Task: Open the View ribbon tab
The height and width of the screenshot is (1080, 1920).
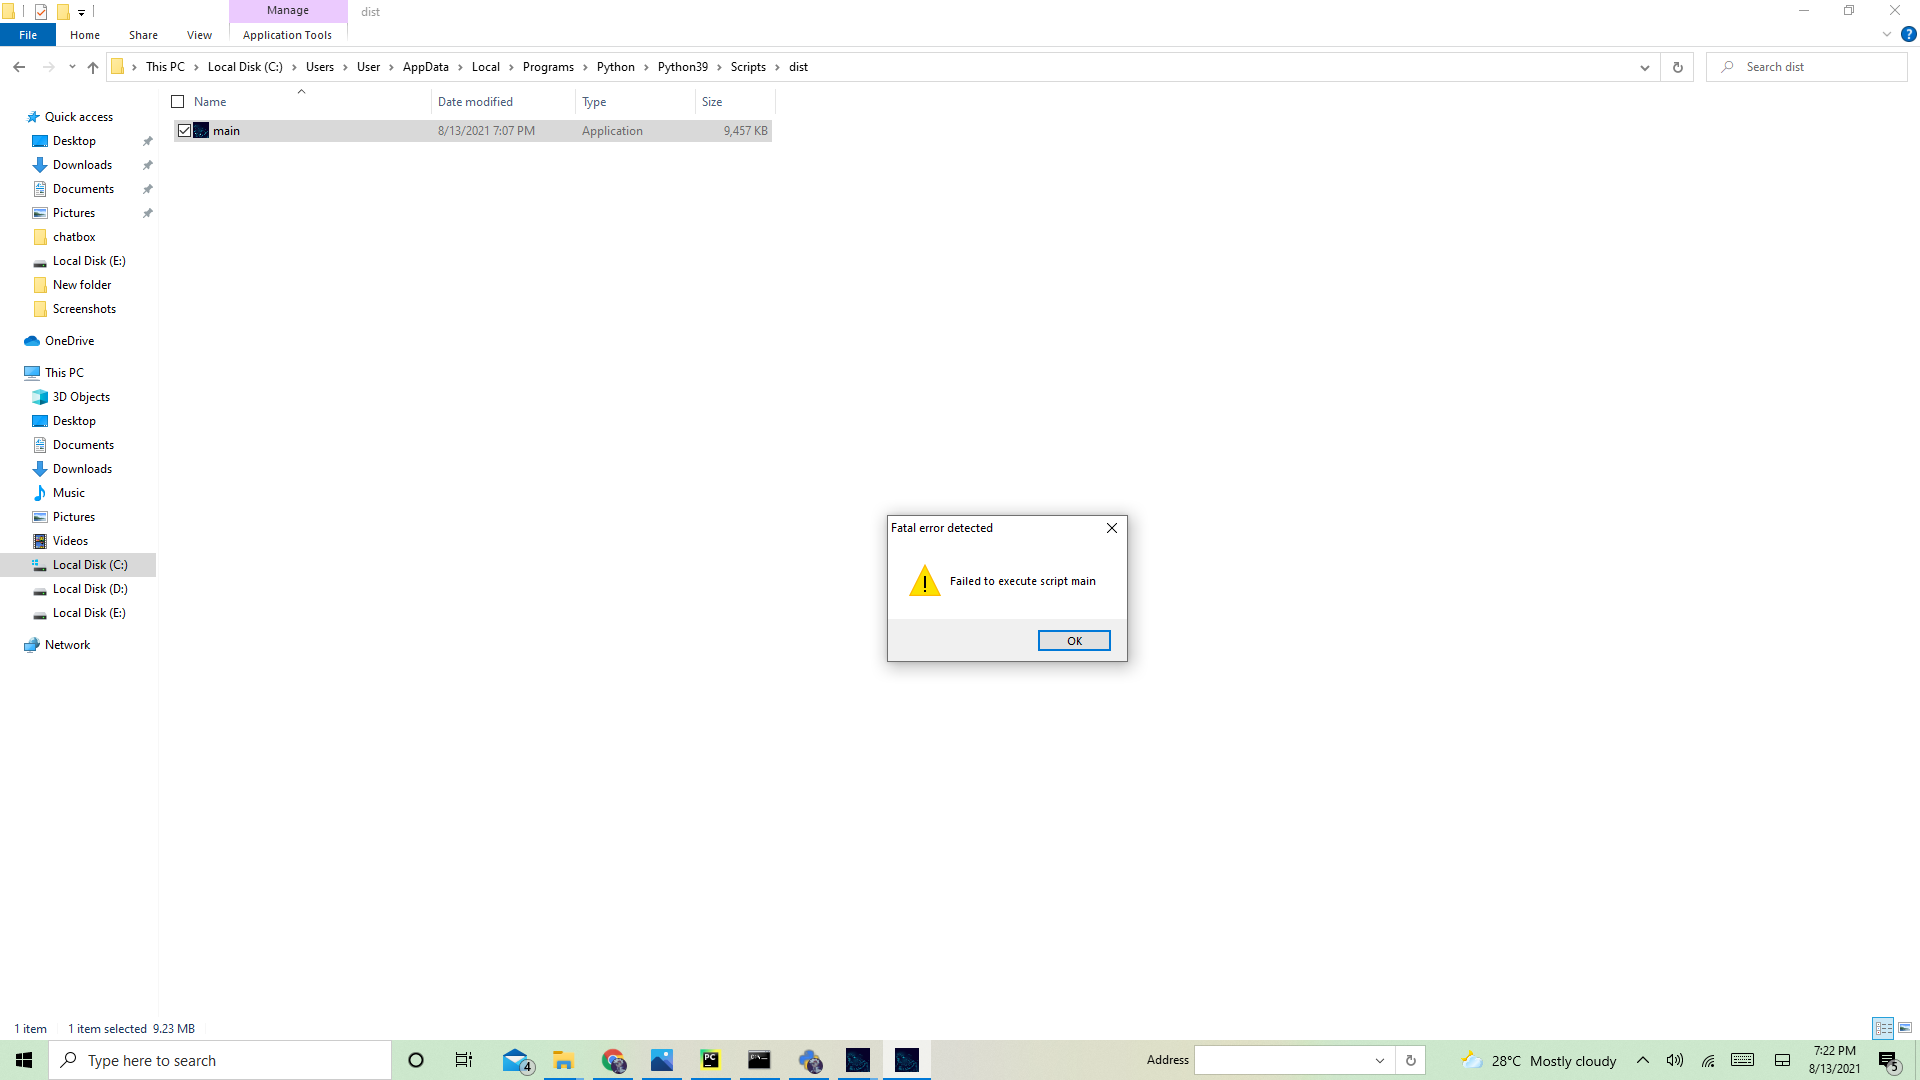Action: (199, 35)
